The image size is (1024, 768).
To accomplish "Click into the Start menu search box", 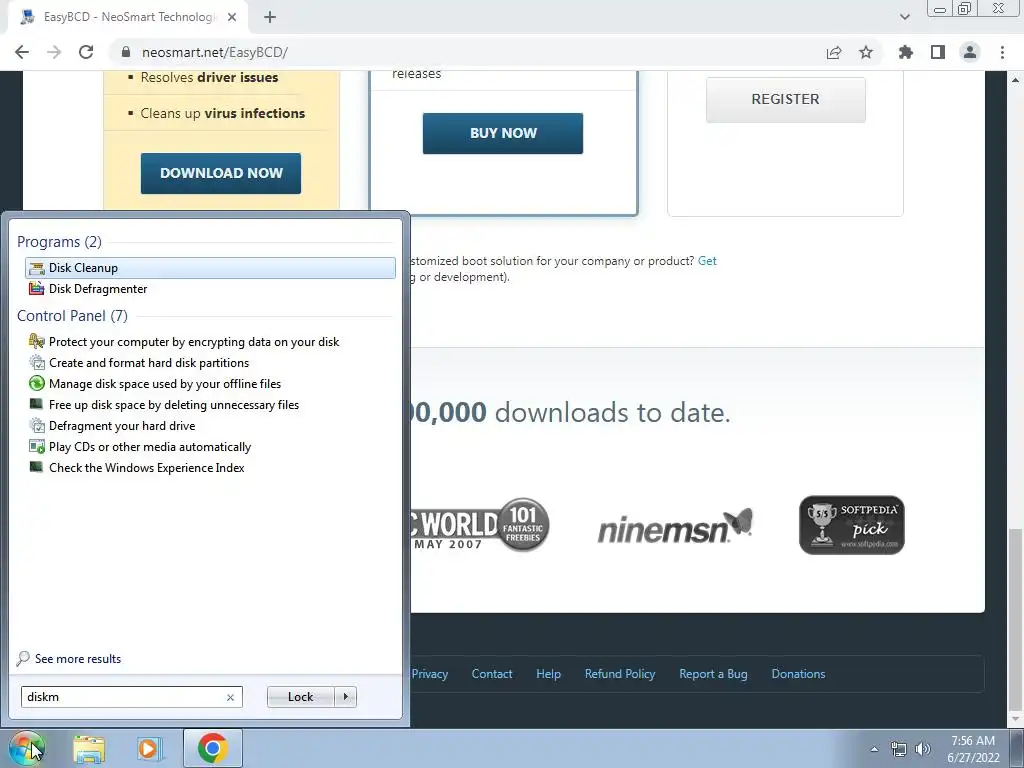I will pos(123,697).
